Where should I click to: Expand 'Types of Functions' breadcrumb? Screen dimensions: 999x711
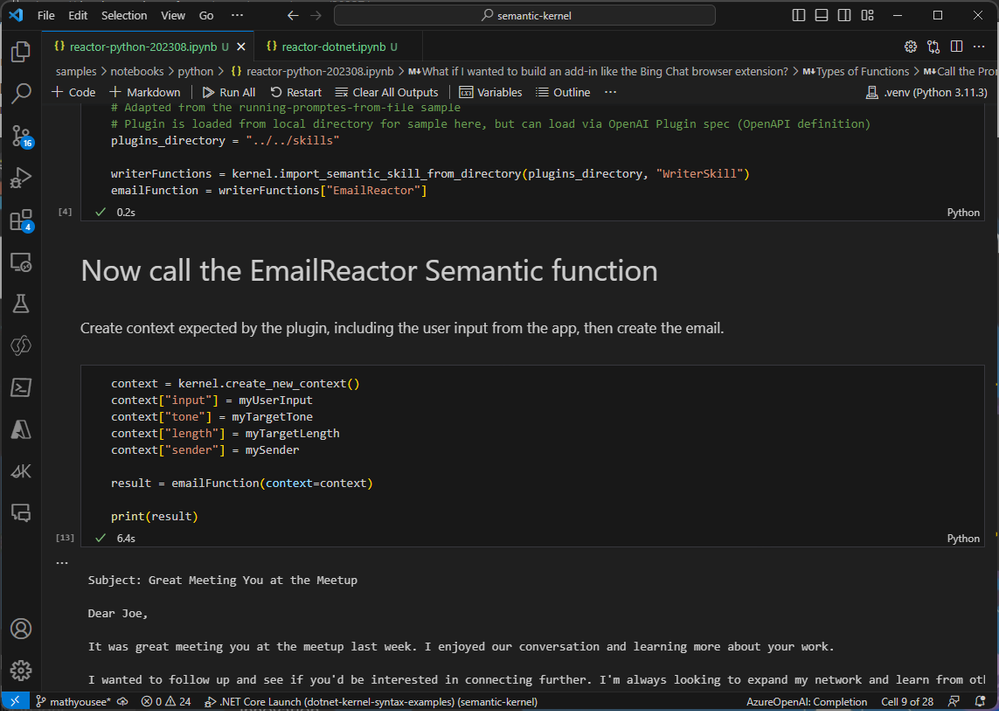(856, 71)
